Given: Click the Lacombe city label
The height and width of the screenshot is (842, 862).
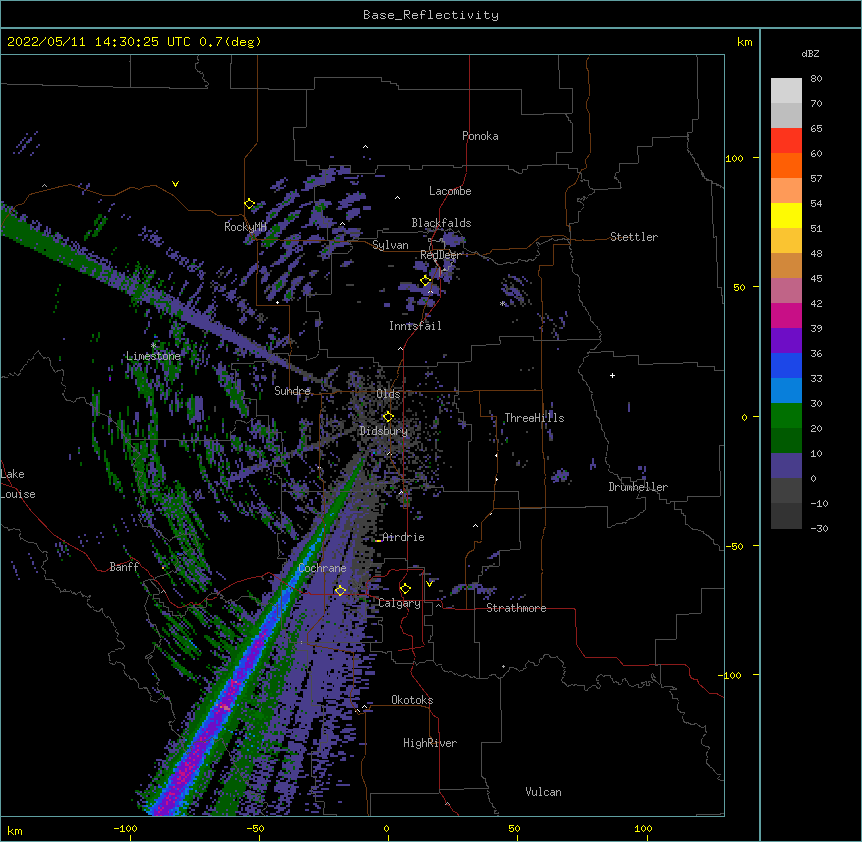Looking at the screenshot, I should (x=450, y=191).
